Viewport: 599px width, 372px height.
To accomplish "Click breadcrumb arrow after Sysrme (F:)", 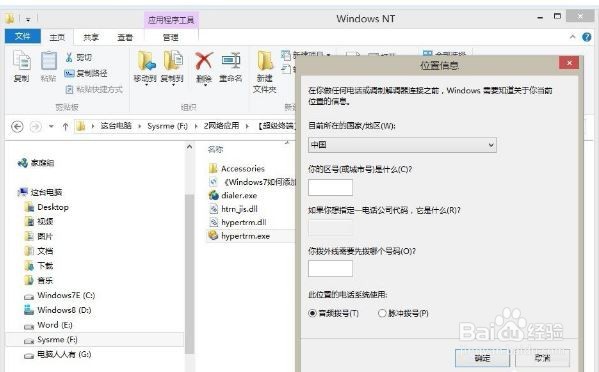I will point(196,126).
